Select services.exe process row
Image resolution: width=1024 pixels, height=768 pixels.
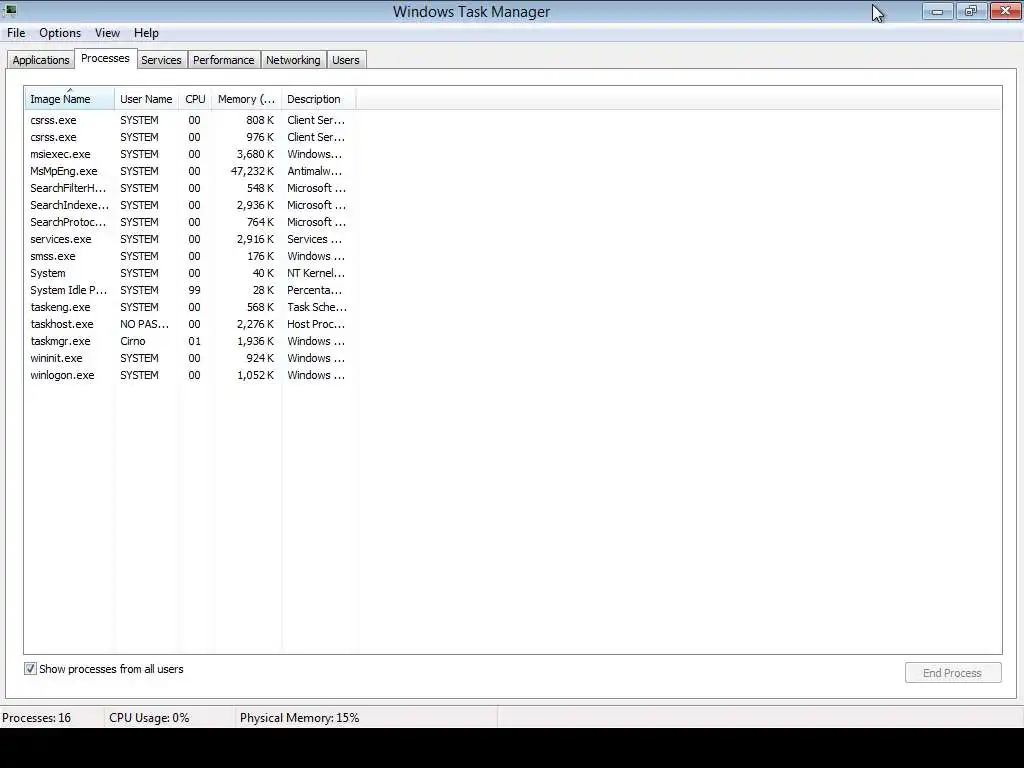[x=189, y=239]
